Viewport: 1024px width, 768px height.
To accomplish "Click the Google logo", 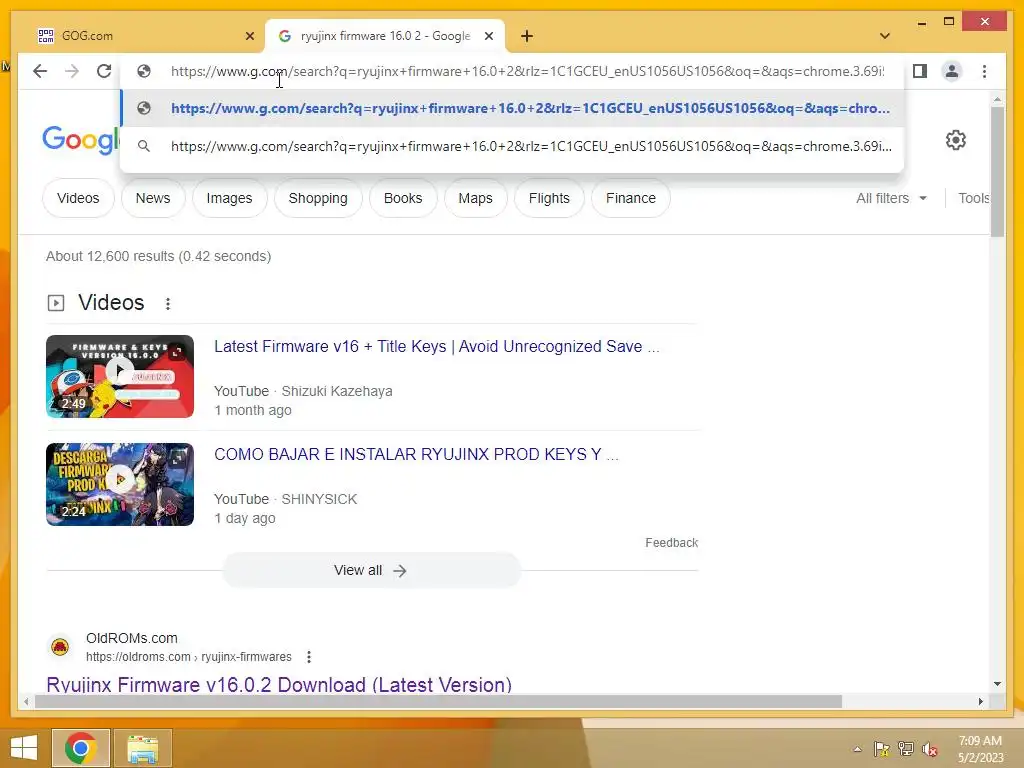I will coord(80,140).
